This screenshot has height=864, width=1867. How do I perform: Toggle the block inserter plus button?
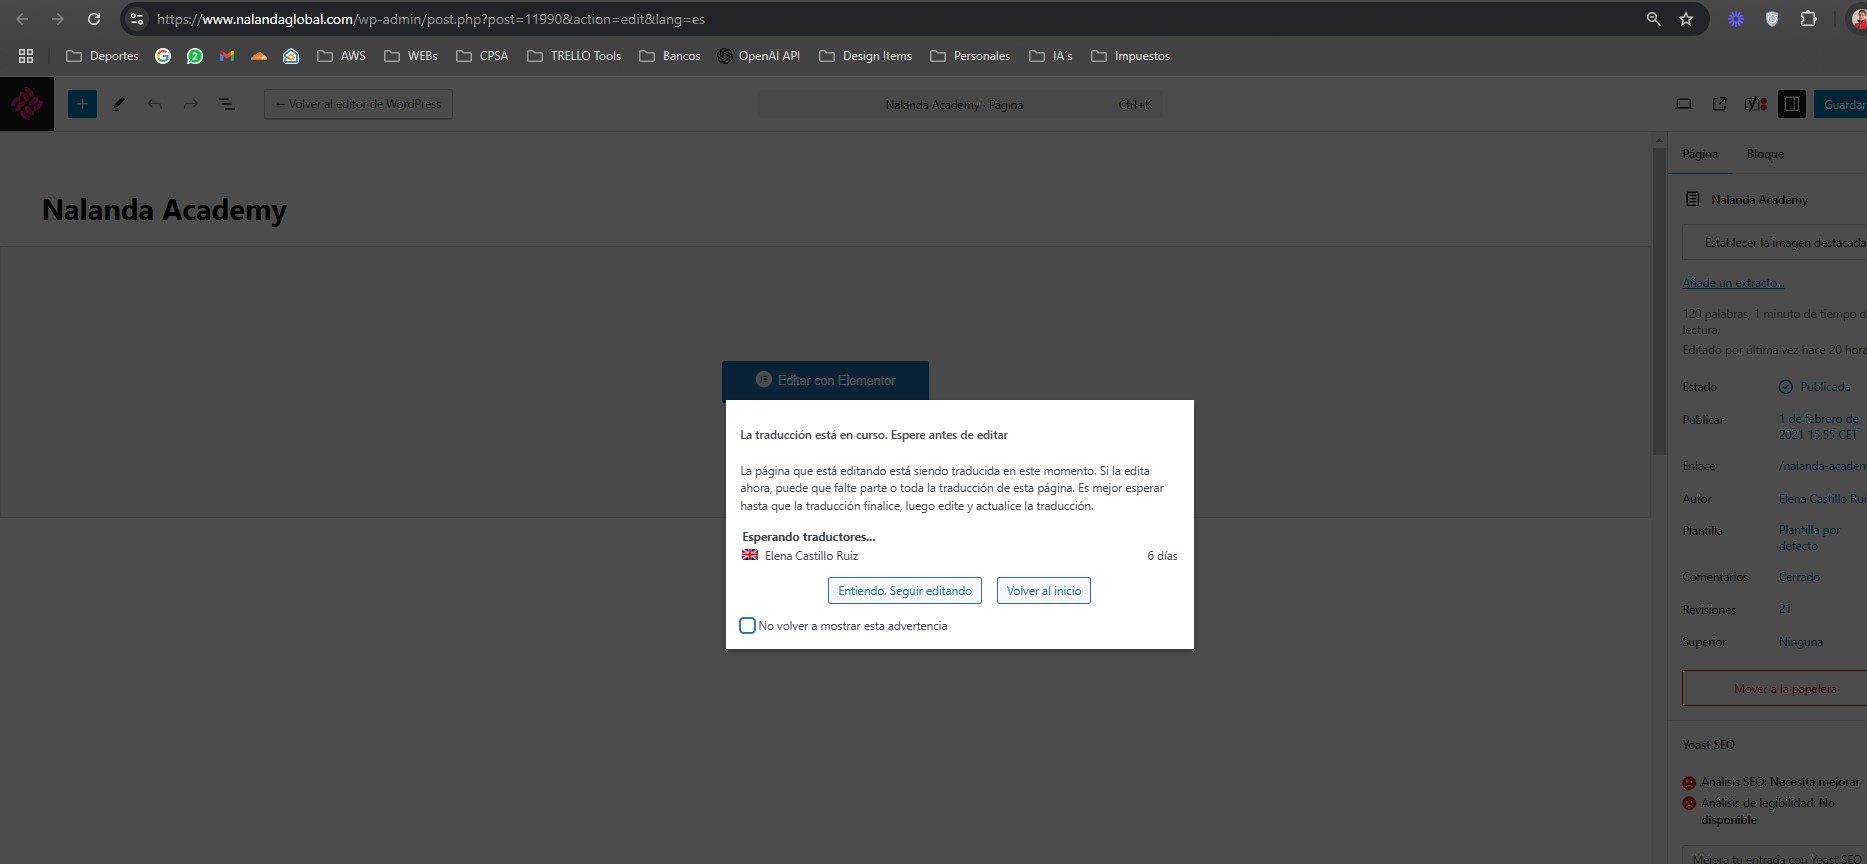click(83, 104)
